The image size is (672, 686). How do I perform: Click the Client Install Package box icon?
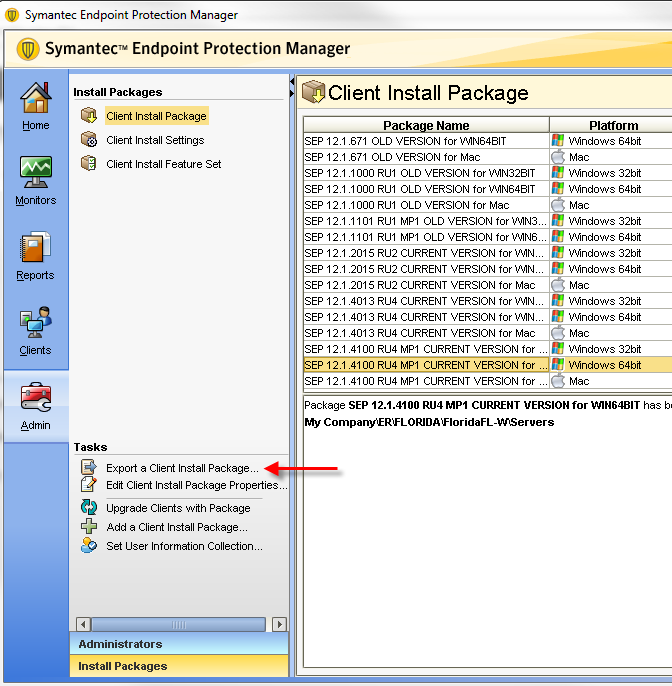pyautogui.click(x=89, y=116)
